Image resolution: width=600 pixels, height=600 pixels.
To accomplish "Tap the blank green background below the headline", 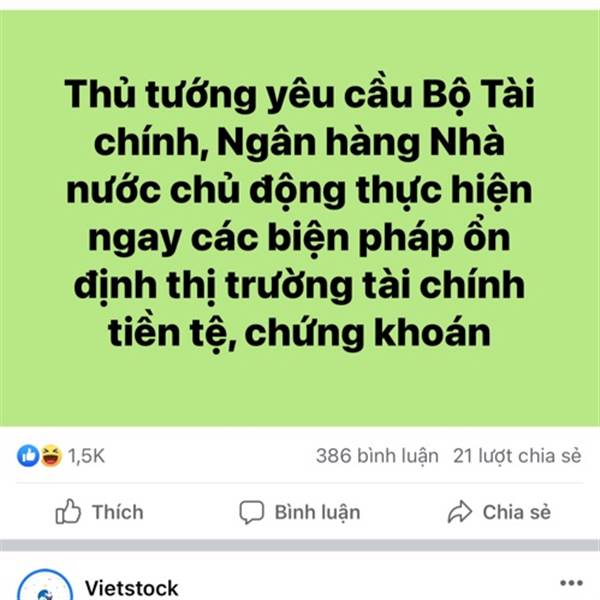I will [x=300, y=388].
